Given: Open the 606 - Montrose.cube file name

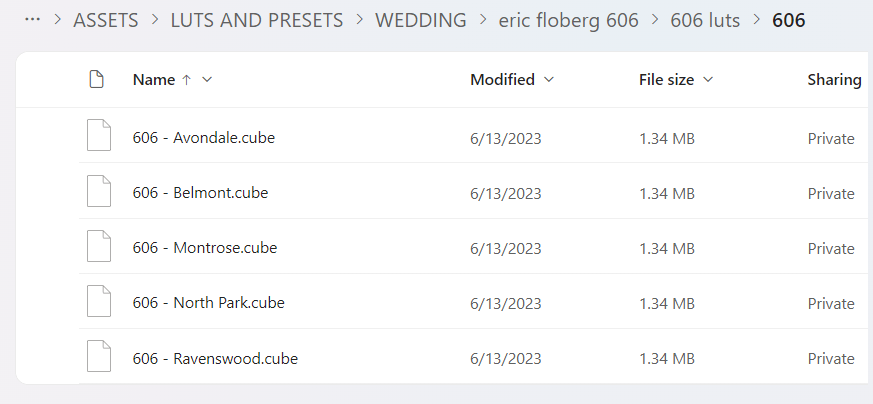Looking at the screenshot, I should click(x=205, y=248).
